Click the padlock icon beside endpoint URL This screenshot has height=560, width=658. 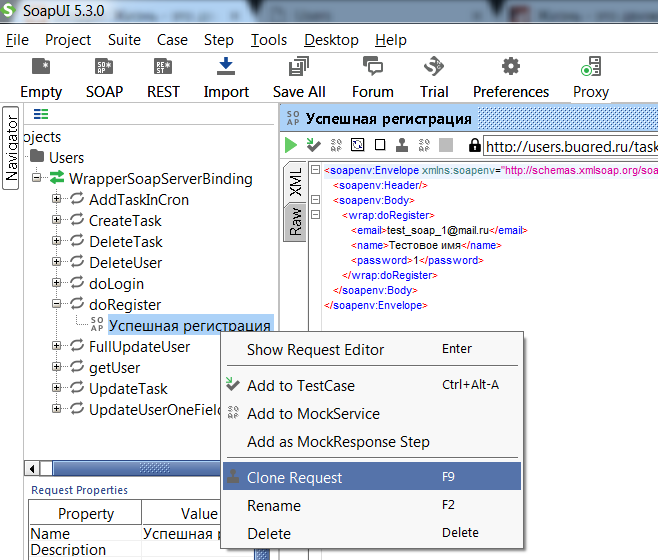pos(475,145)
